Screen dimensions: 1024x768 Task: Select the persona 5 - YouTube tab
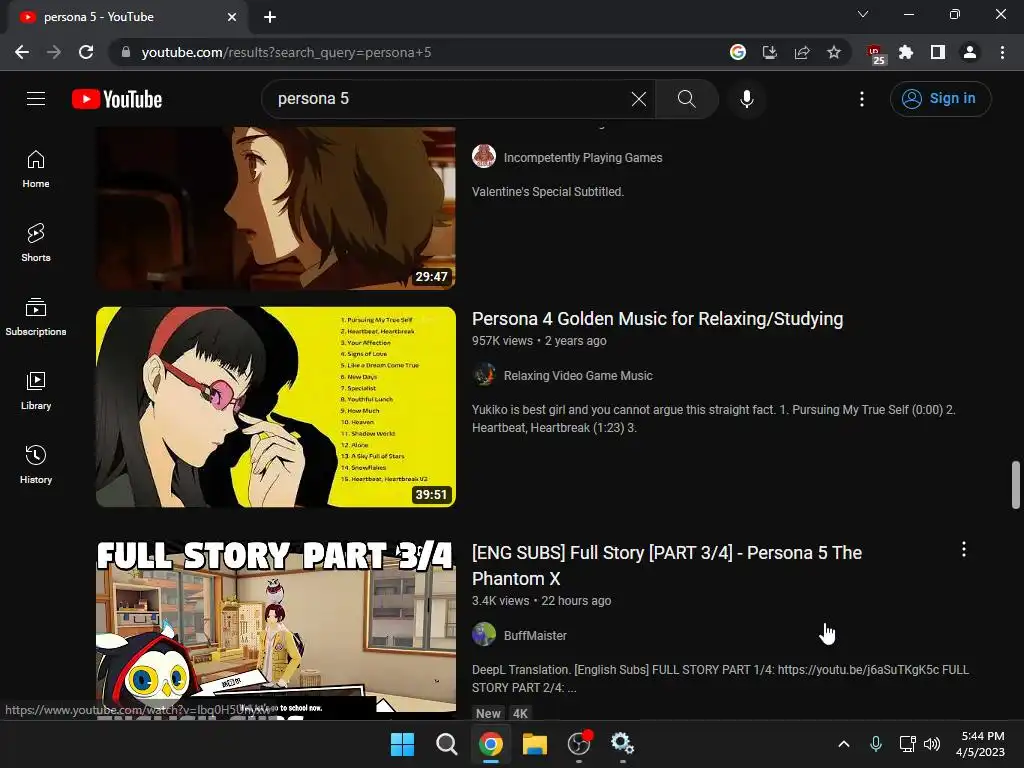click(x=127, y=17)
